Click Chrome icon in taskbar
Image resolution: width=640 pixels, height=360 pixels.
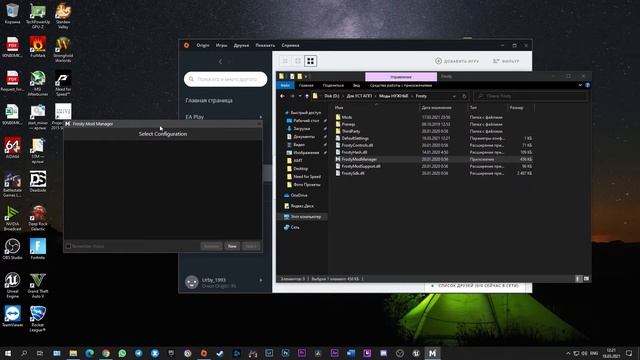(x=106, y=353)
